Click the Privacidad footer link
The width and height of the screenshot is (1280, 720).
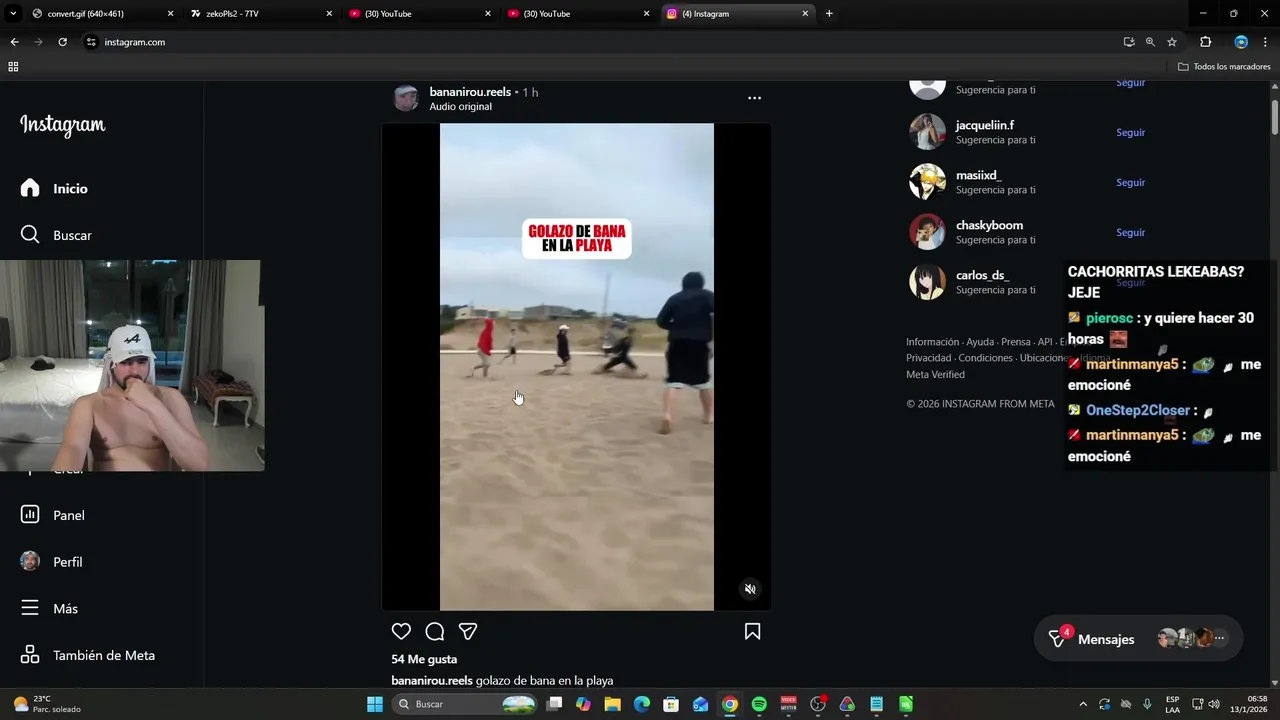(929, 358)
